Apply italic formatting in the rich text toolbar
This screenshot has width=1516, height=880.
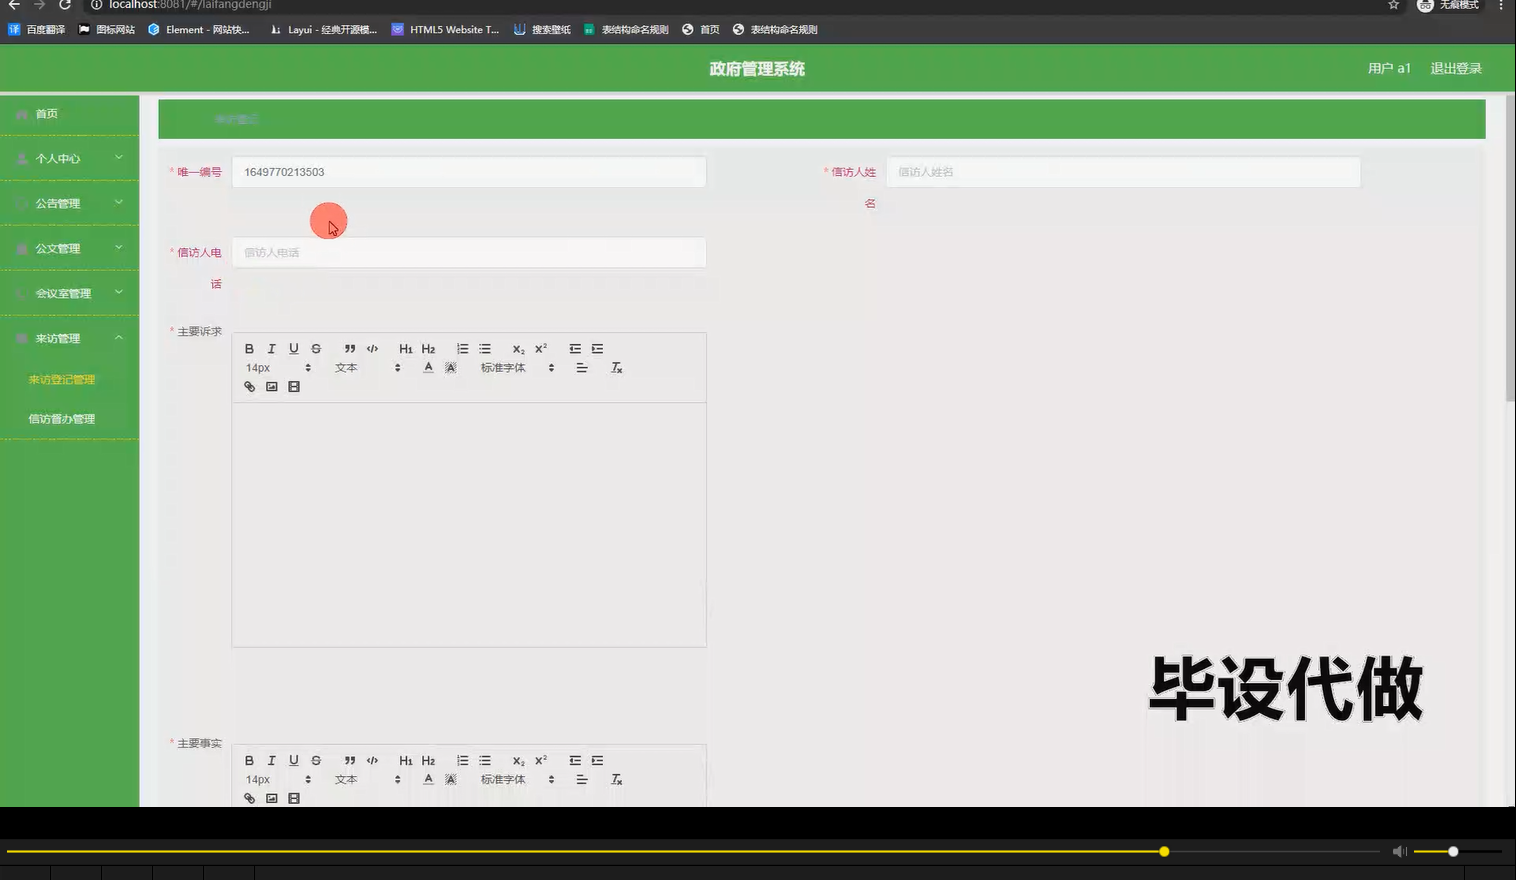[271, 348]
